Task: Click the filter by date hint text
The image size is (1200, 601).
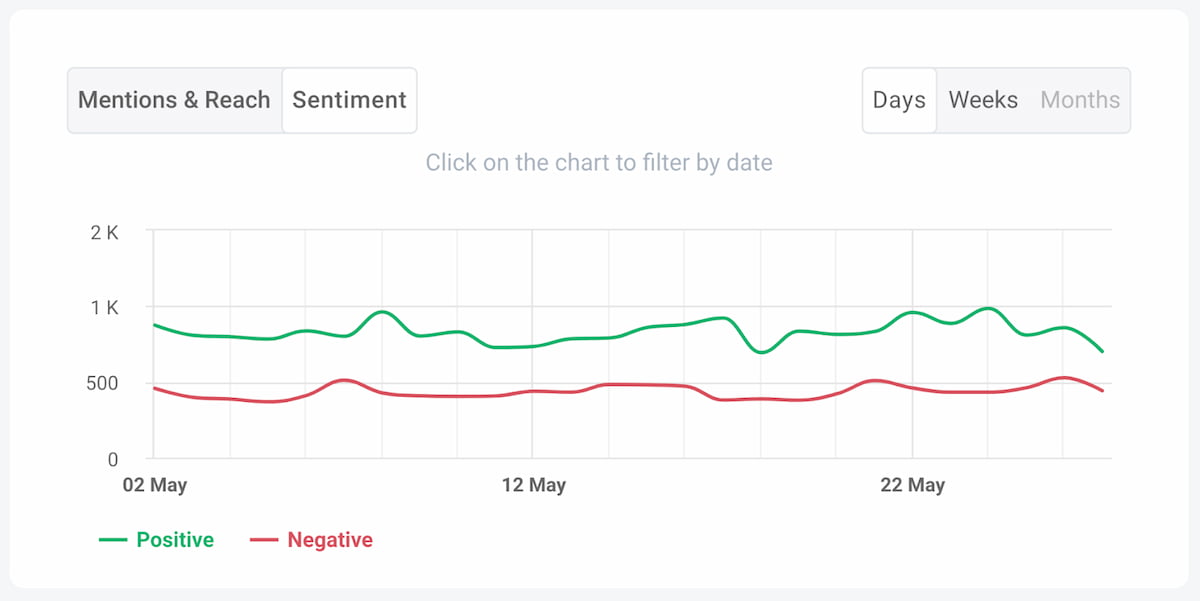Action: point(599,162)
